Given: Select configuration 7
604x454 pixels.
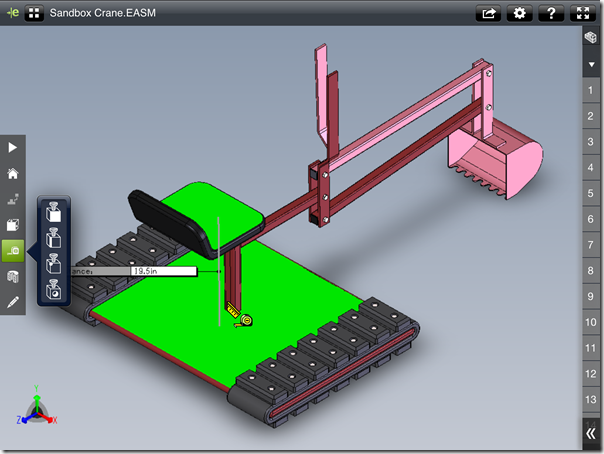Looking at the screenshot, I should pyautogui.click(x=591, y=245).
